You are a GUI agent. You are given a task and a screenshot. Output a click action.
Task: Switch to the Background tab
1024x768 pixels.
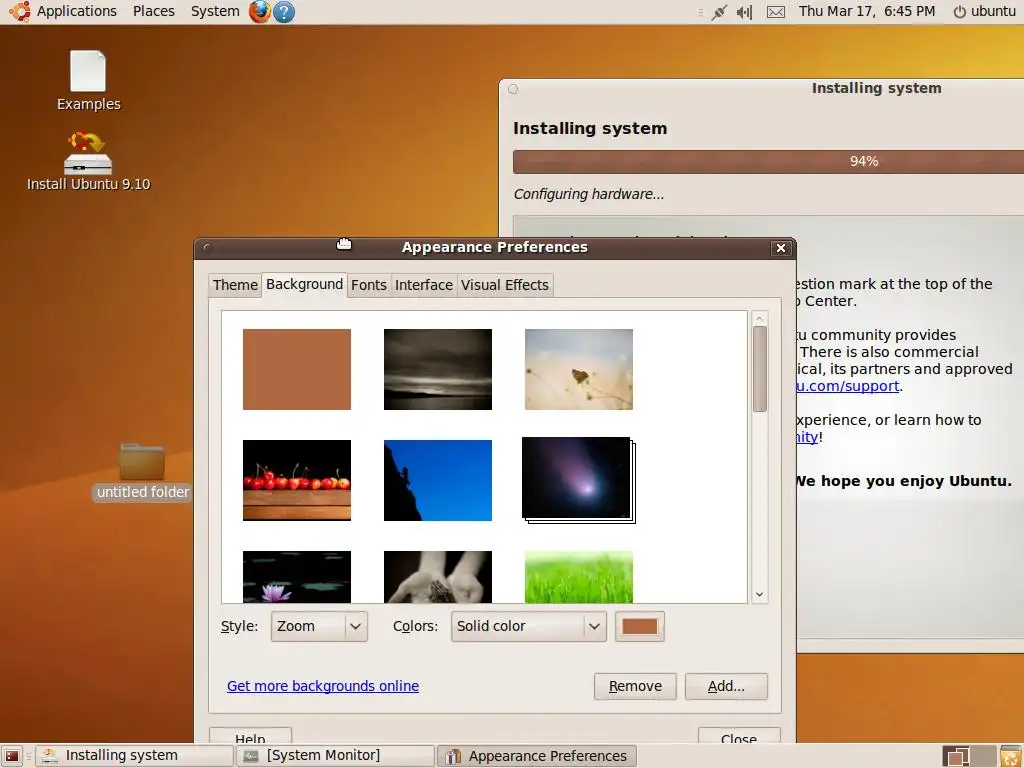pyautogui.click(x=304, y=284)
